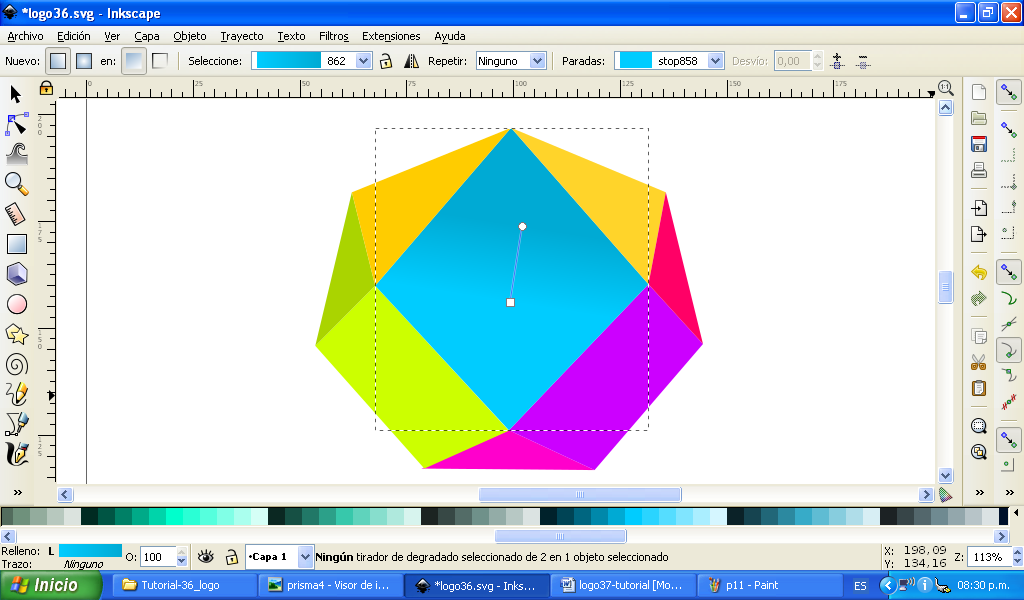This screenshot has width=1024, height=600.
Task: Select the Tweak tool
Action: 16,154
